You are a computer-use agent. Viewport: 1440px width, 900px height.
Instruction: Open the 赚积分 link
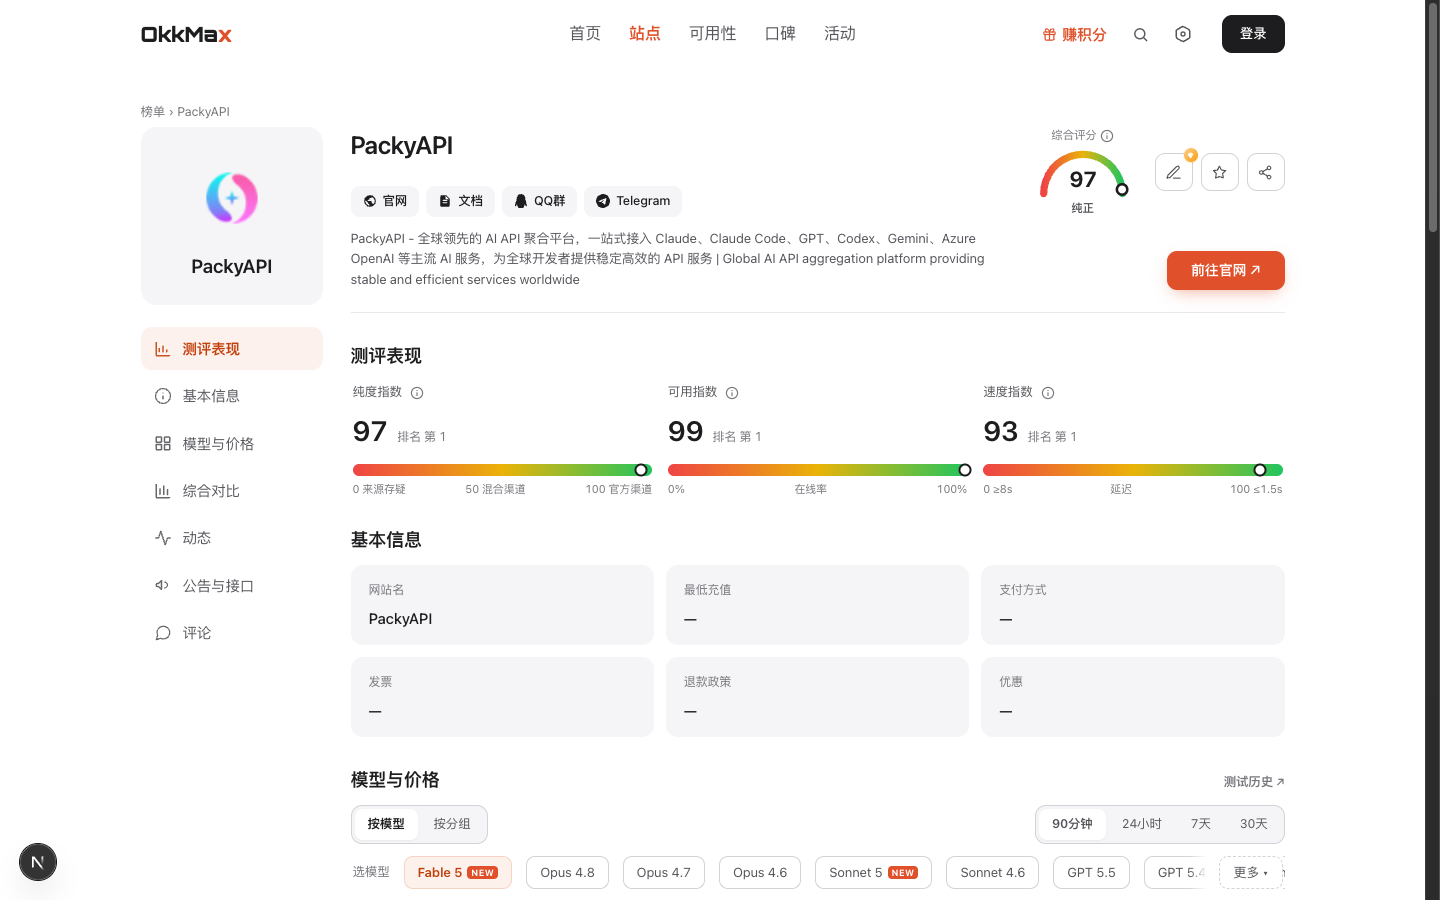click(1075, 34)
